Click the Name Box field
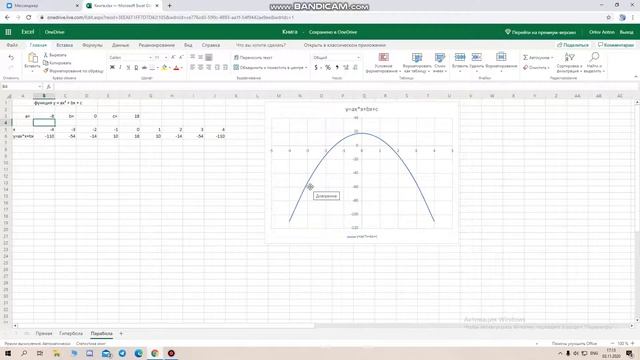The width and height of the screenshot is (640, 360). coord(21,87)
